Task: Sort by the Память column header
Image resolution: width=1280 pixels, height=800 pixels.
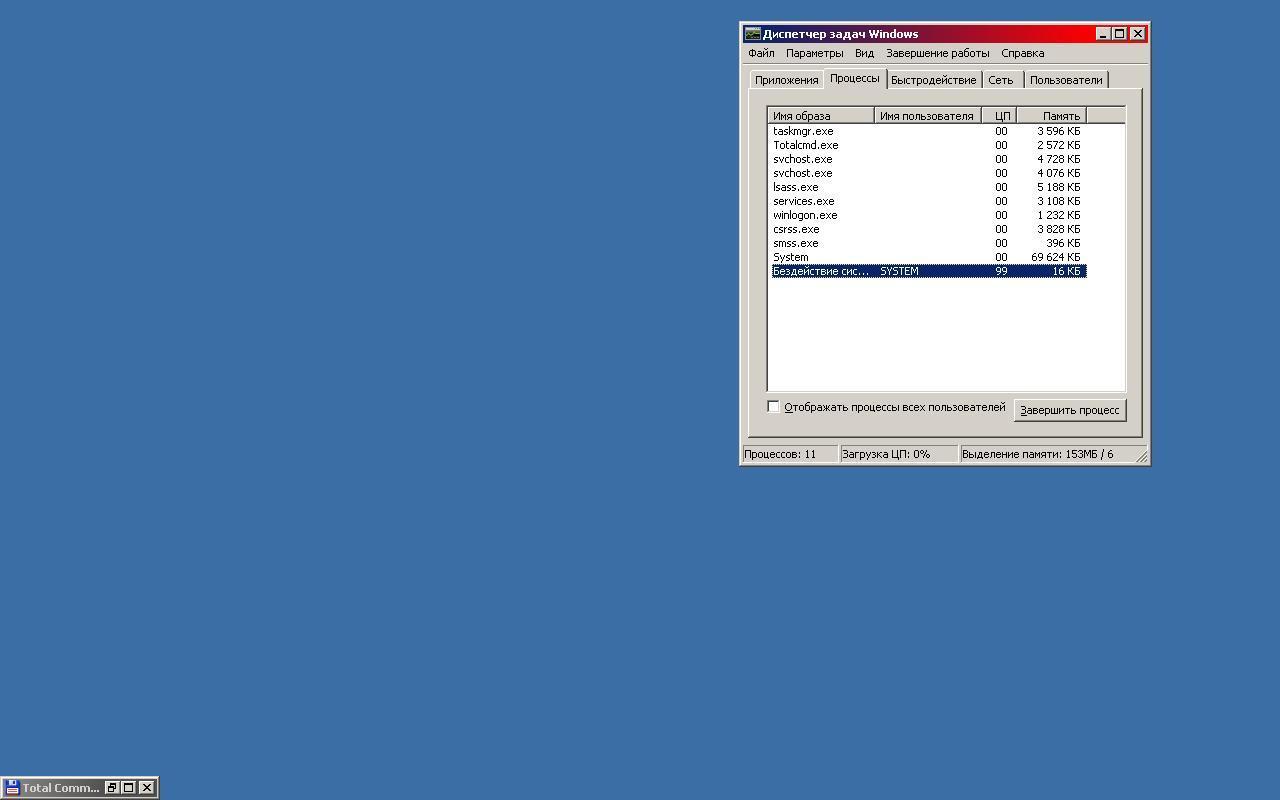Action: [1051, 116]
